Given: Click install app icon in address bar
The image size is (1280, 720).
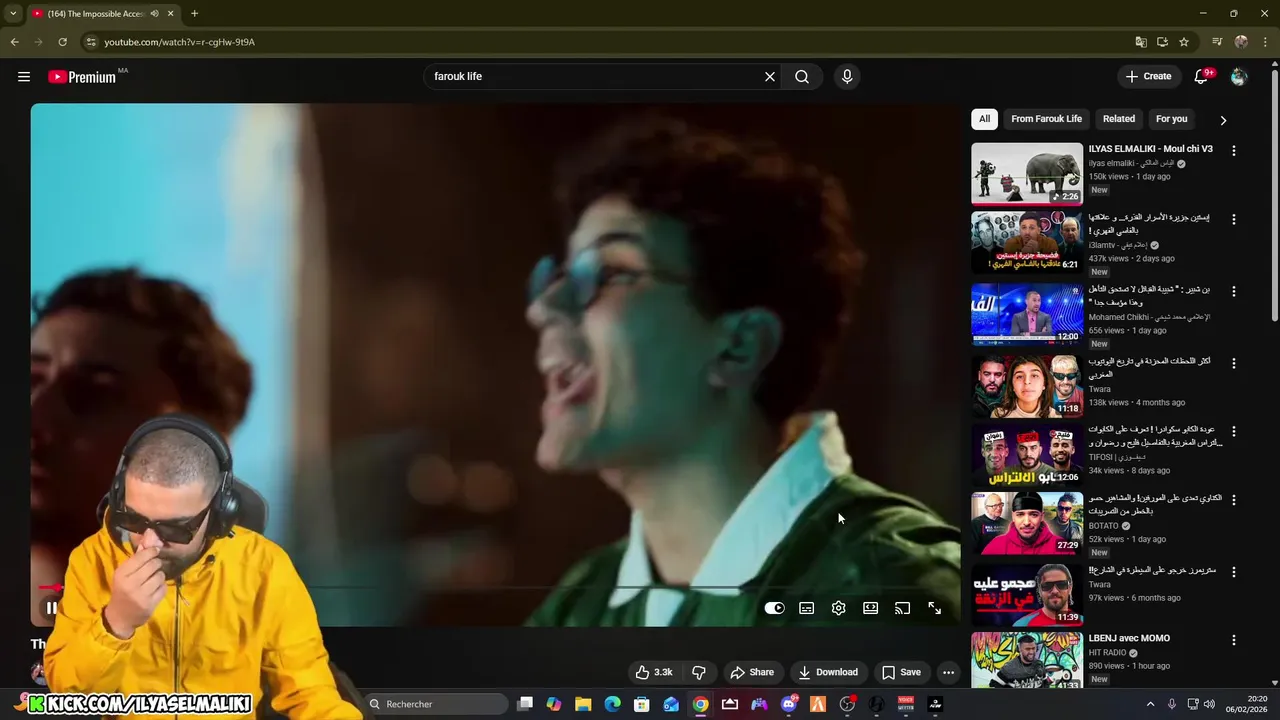Looking at the screenshot, I should [1162, 42].
